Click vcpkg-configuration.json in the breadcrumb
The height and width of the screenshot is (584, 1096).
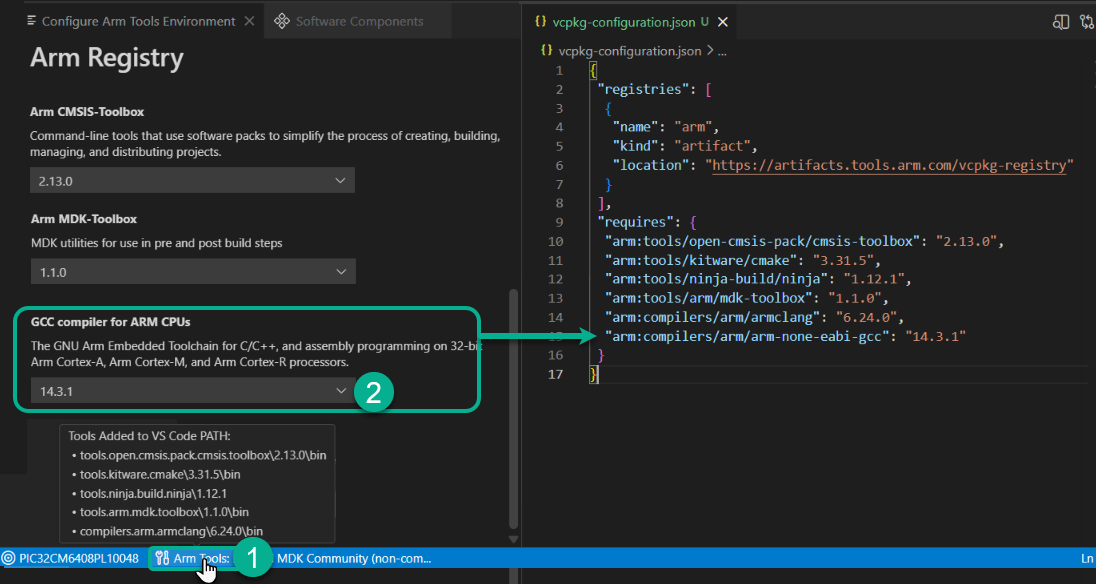pos(630,51)
